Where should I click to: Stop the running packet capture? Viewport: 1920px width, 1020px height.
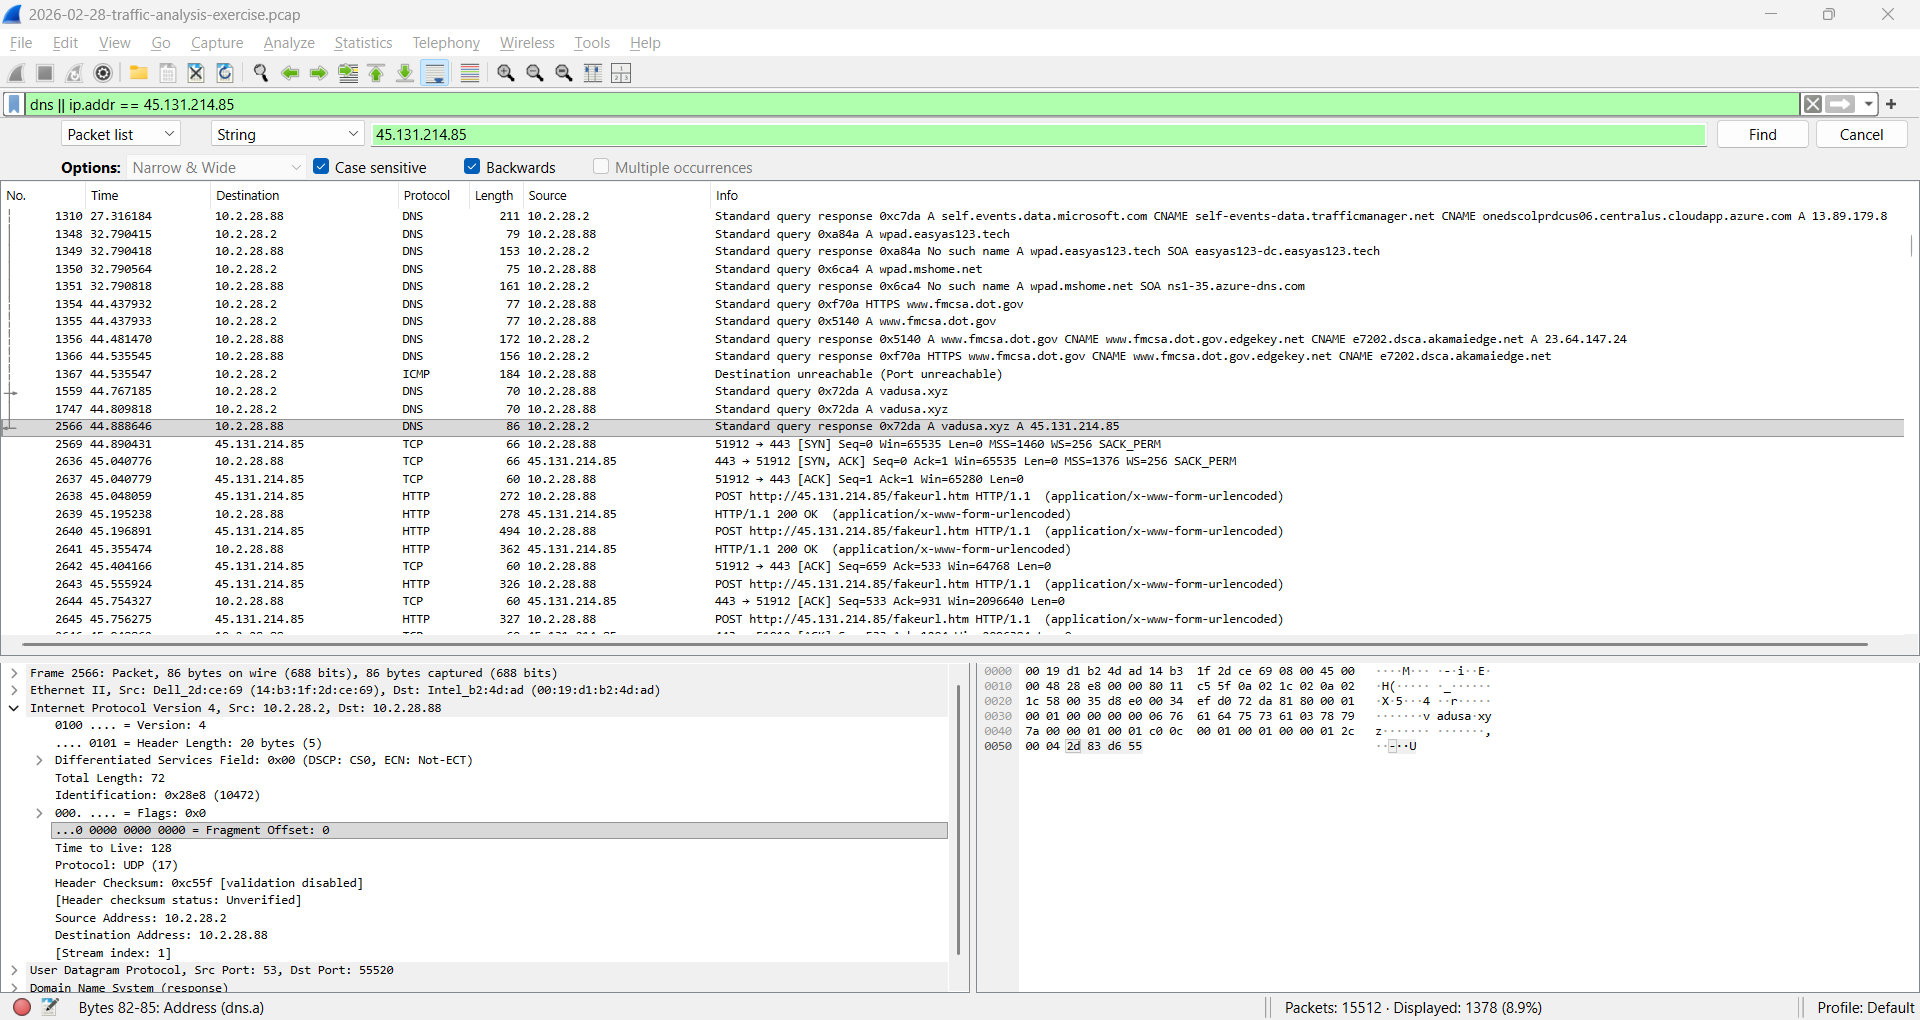tap(45, 73)
